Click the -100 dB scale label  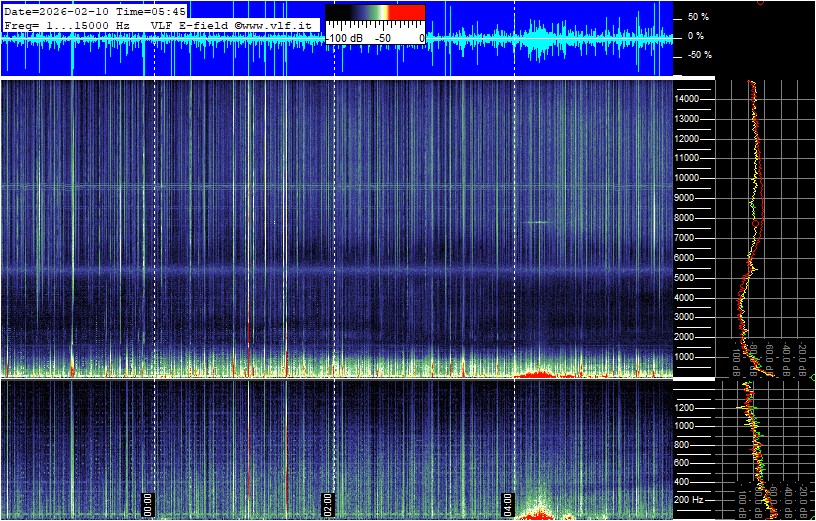[x=345, y=38]
